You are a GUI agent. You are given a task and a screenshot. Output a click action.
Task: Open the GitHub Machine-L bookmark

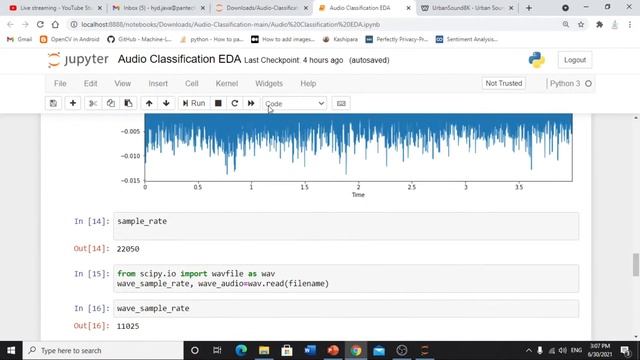pyautogui.click(x=139, y=39)
